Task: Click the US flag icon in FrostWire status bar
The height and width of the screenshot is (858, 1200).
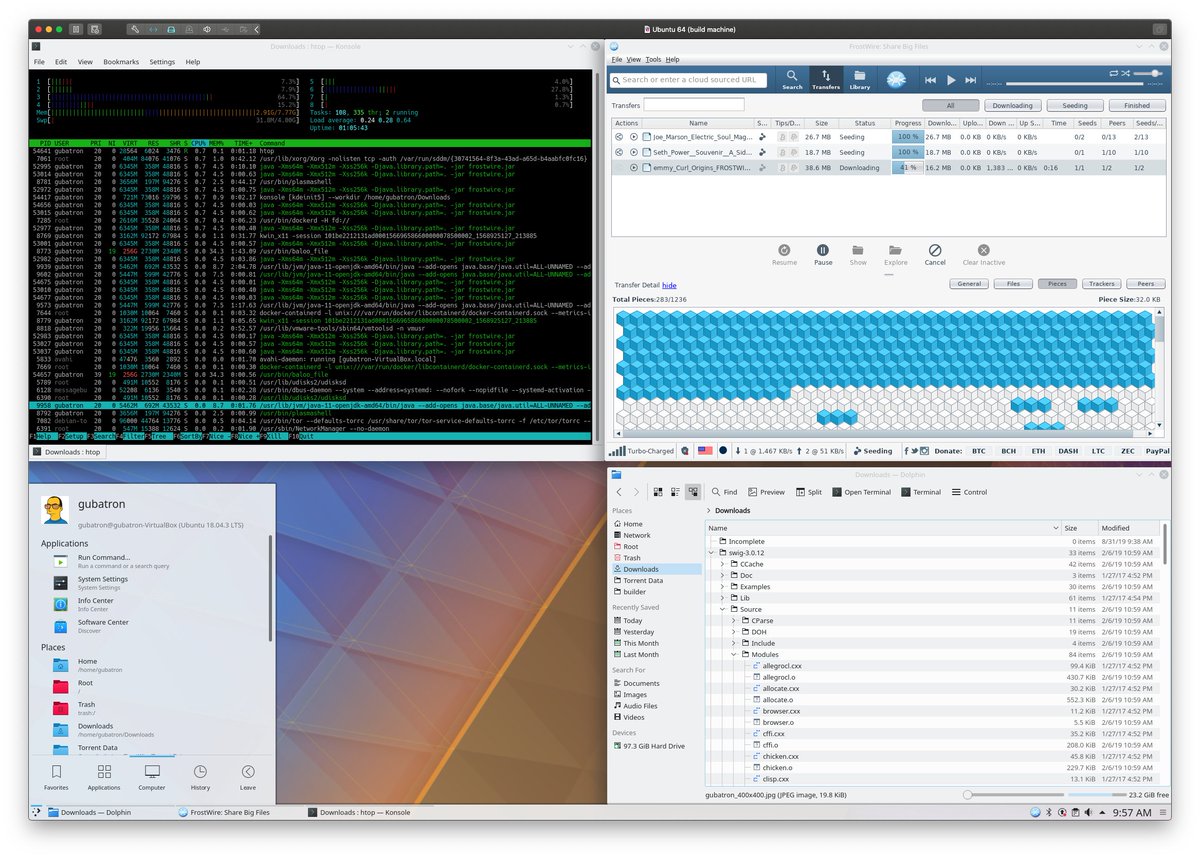Action: tap(705, 451)
